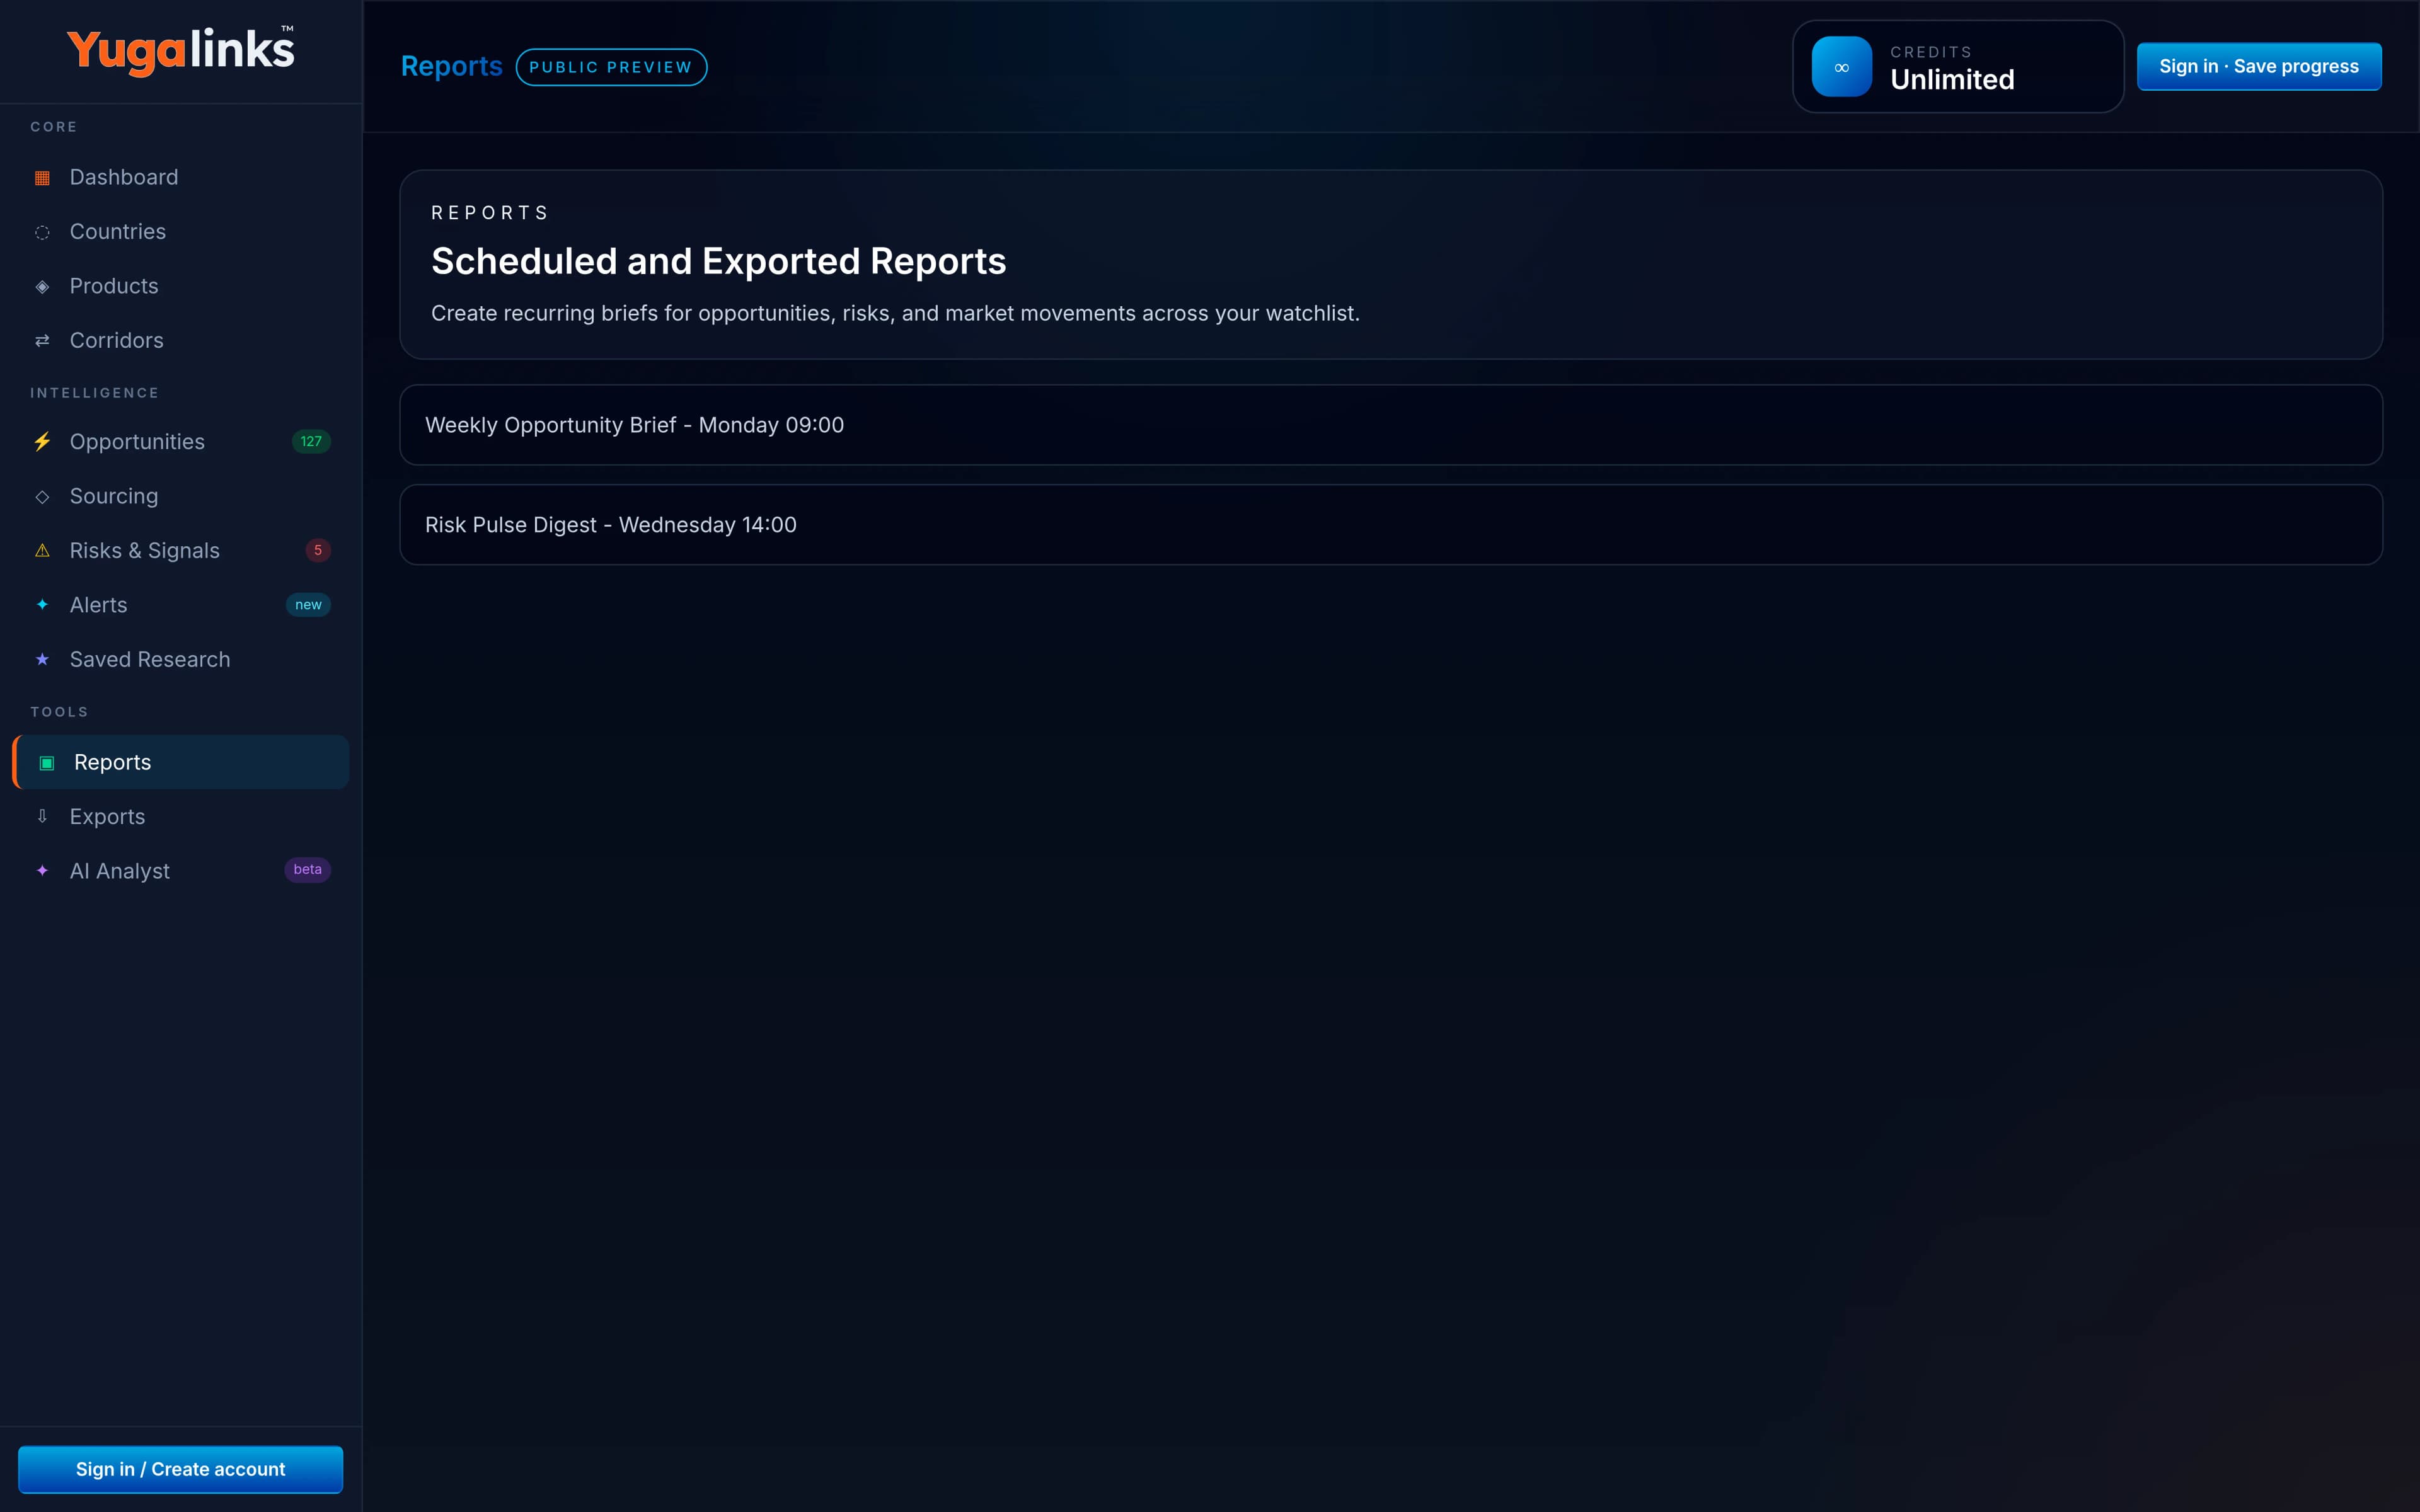Navigate to Corridors
The width and height of the screenshot is (2420, 1512).
coord(181,341)
